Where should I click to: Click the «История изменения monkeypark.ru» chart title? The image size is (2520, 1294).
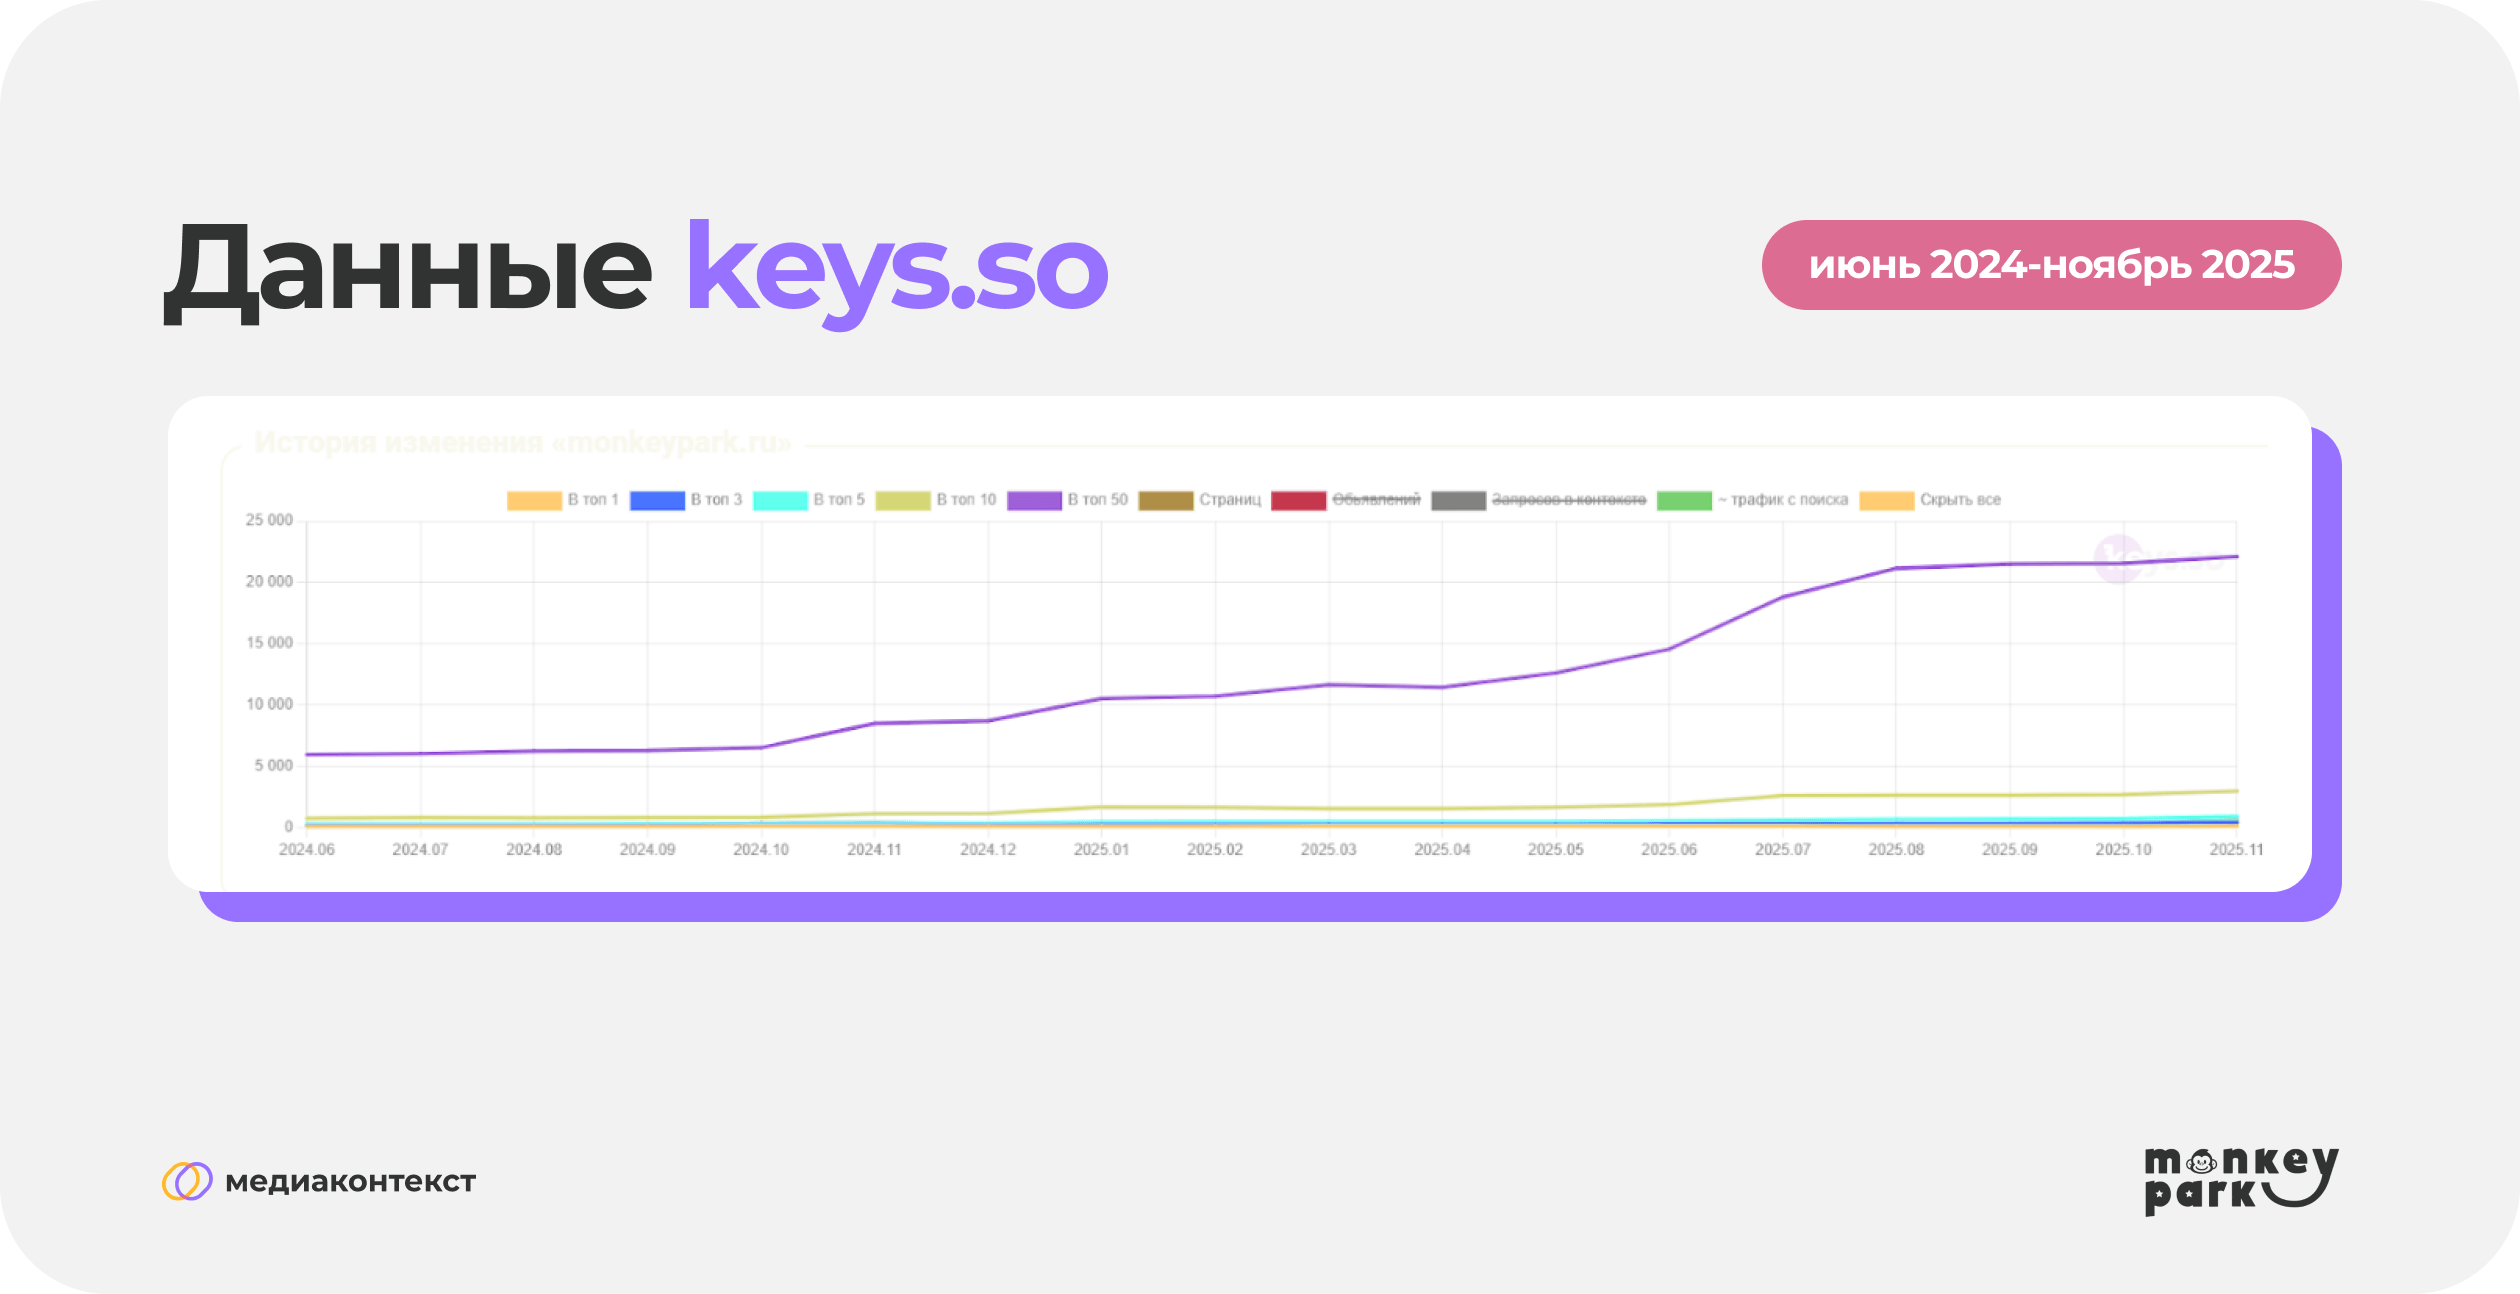[523, 443]
